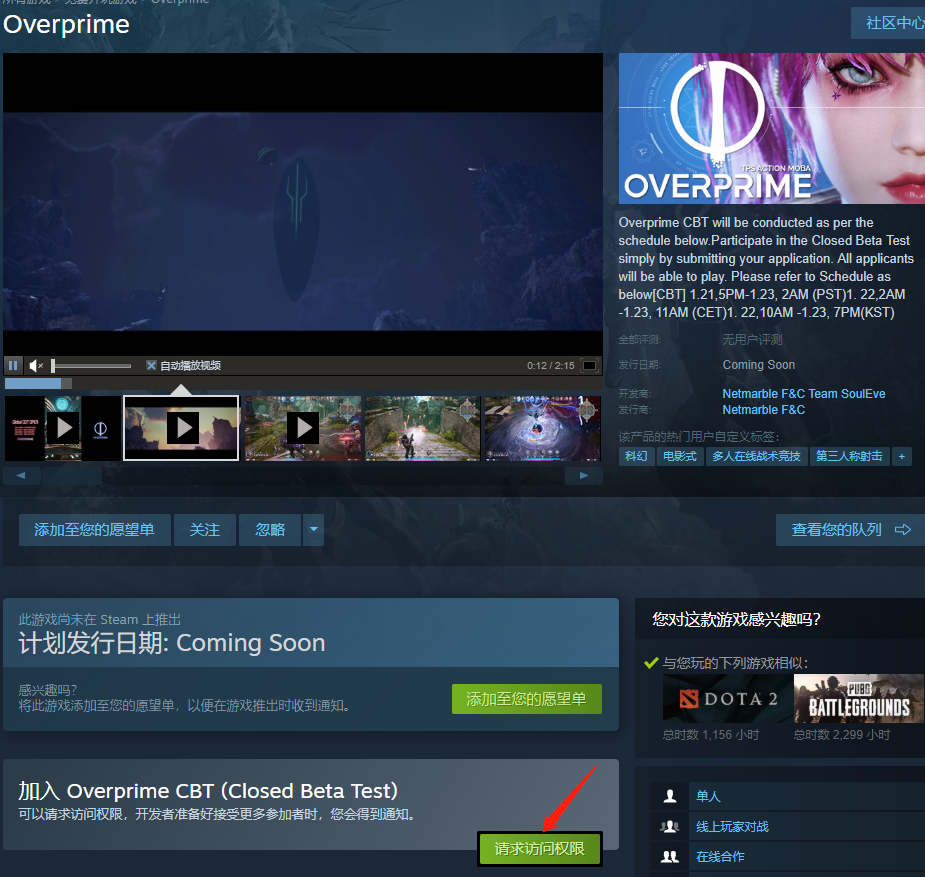Click the release date text 'Coming Soon'
The width and height of the screenshot is (925, 877).
pos(759,364)
